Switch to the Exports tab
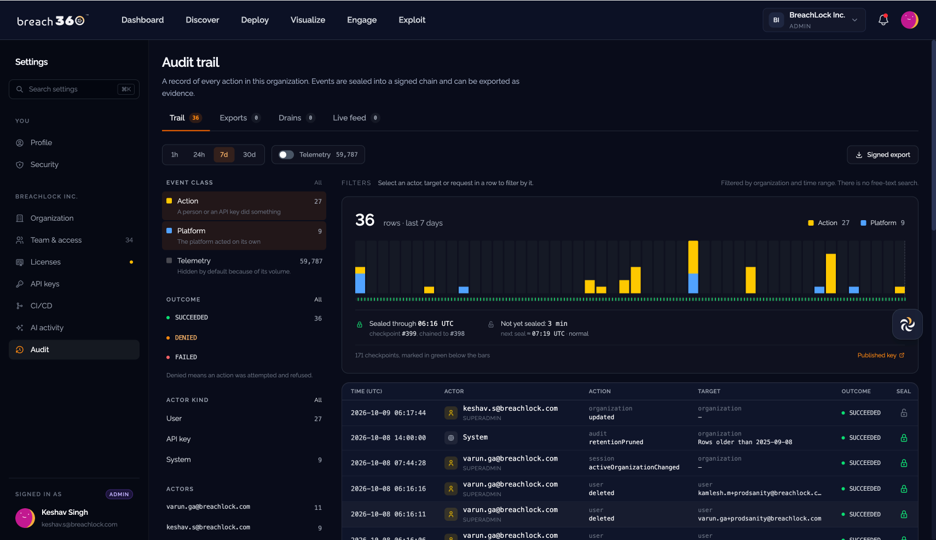The width and height of the screenshot is (936, 540). [239, 118]
